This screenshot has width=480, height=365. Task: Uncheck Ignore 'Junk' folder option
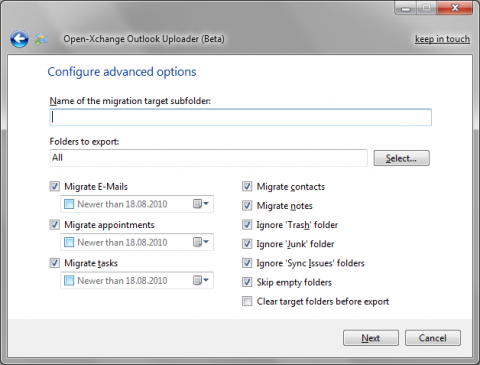[247, 244]
